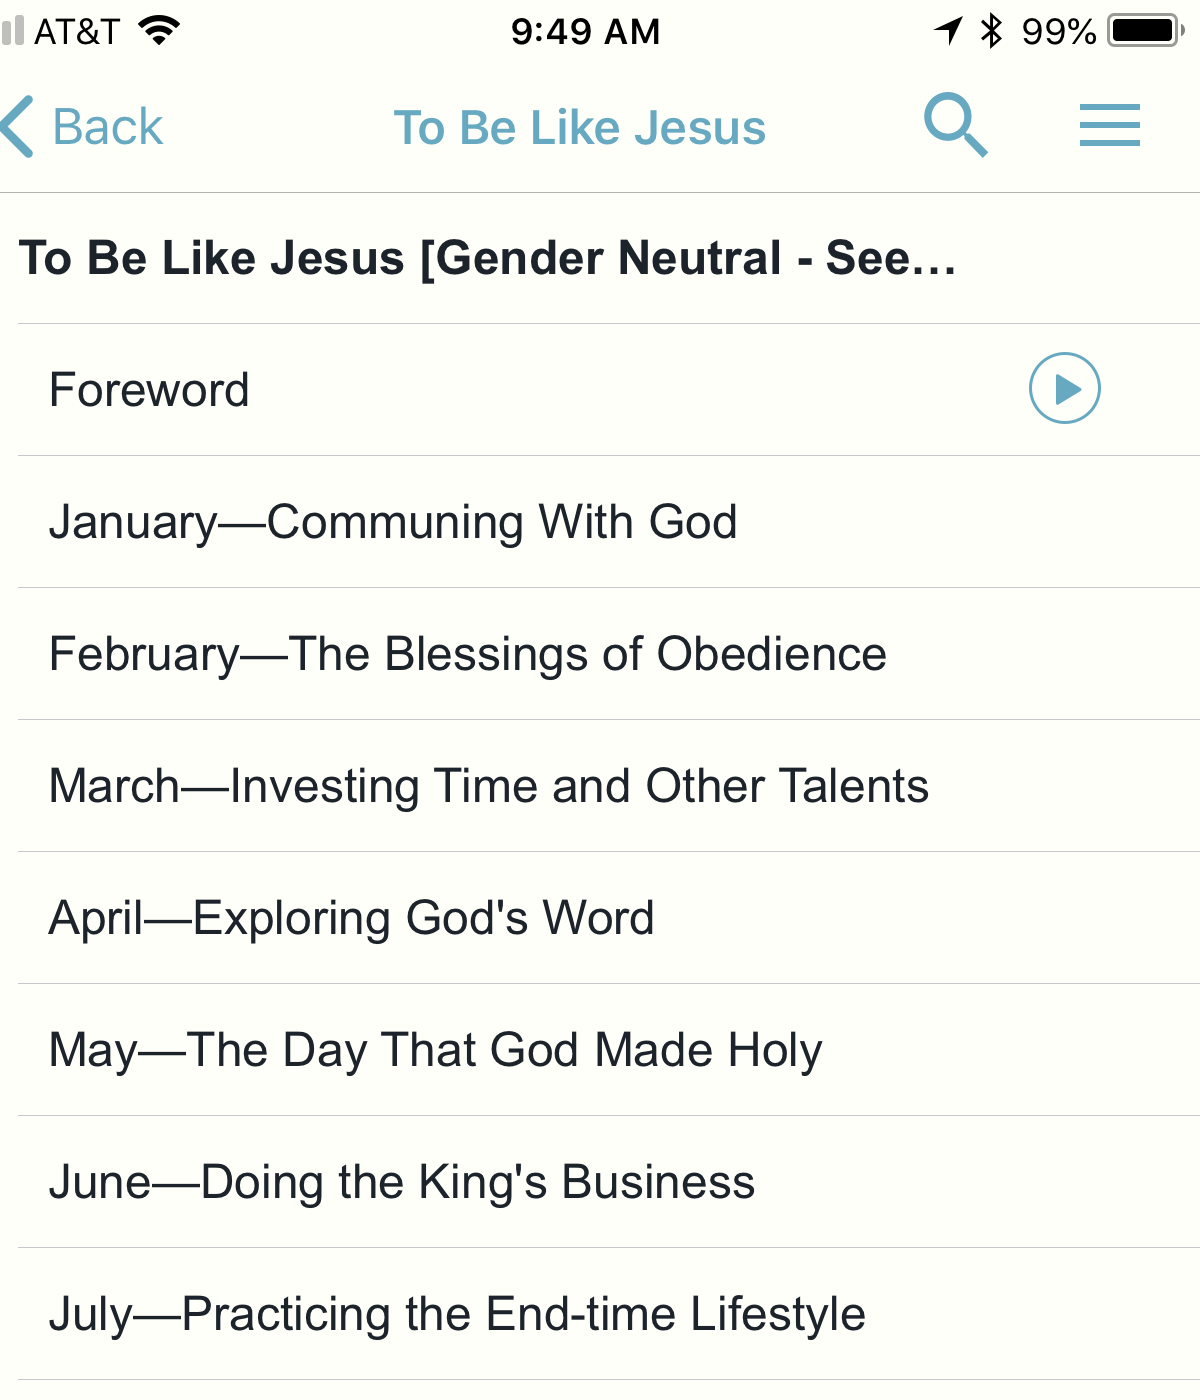Play the Foreword audio

coord(1064,388)
